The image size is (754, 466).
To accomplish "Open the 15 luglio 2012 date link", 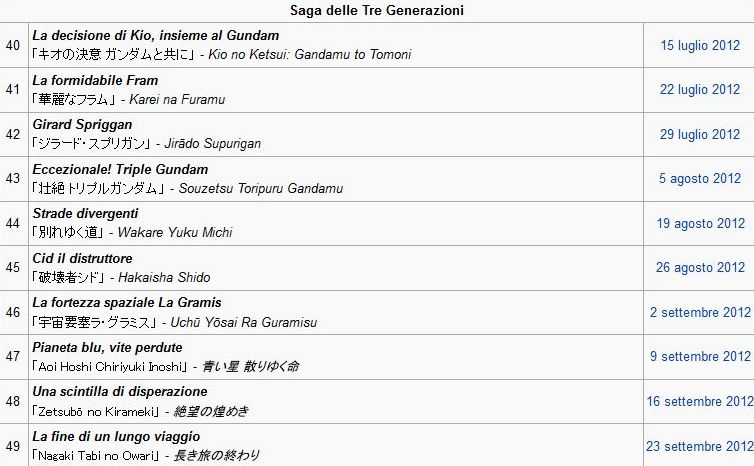I will [700, 45].
